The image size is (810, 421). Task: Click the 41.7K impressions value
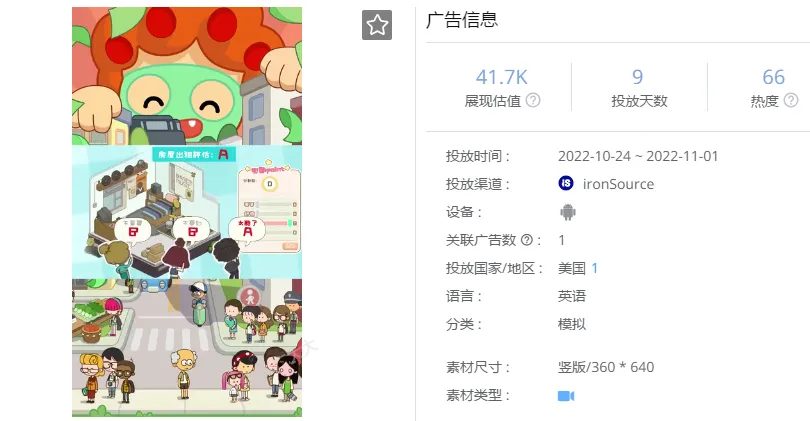coord(502,77)
